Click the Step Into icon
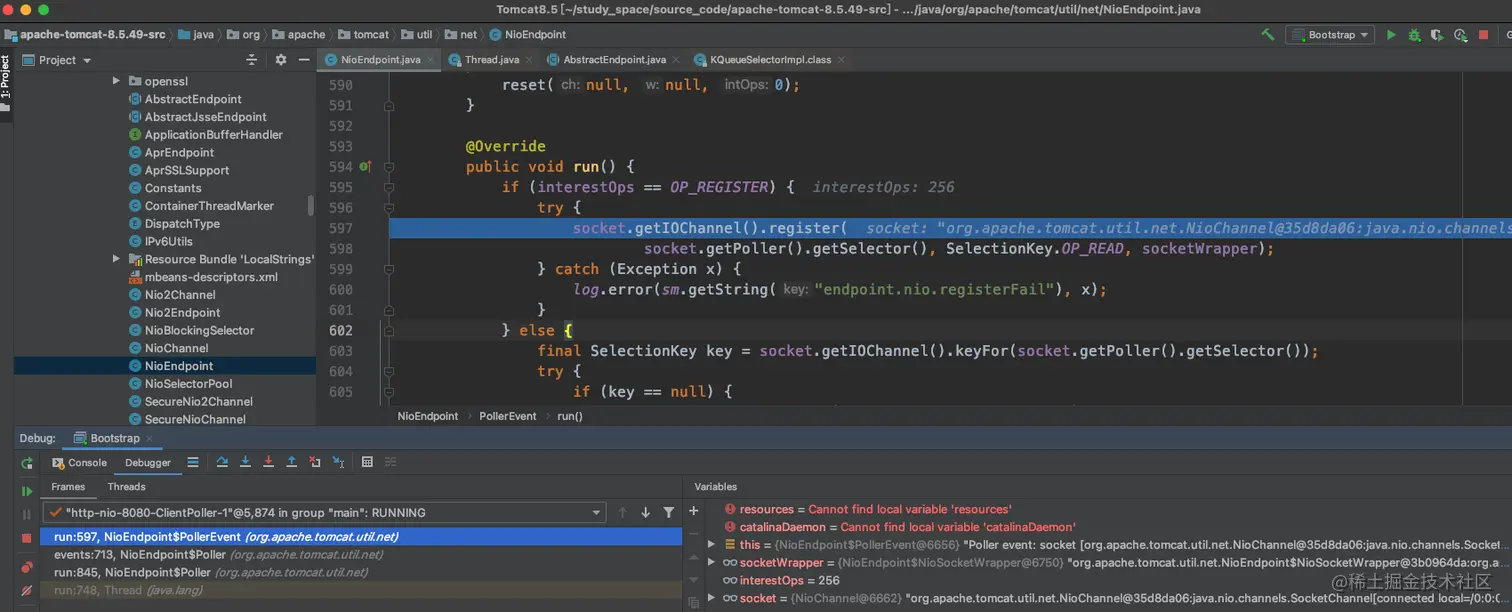The width and height of the screenshot is (1512, 612). pos(245,462)
